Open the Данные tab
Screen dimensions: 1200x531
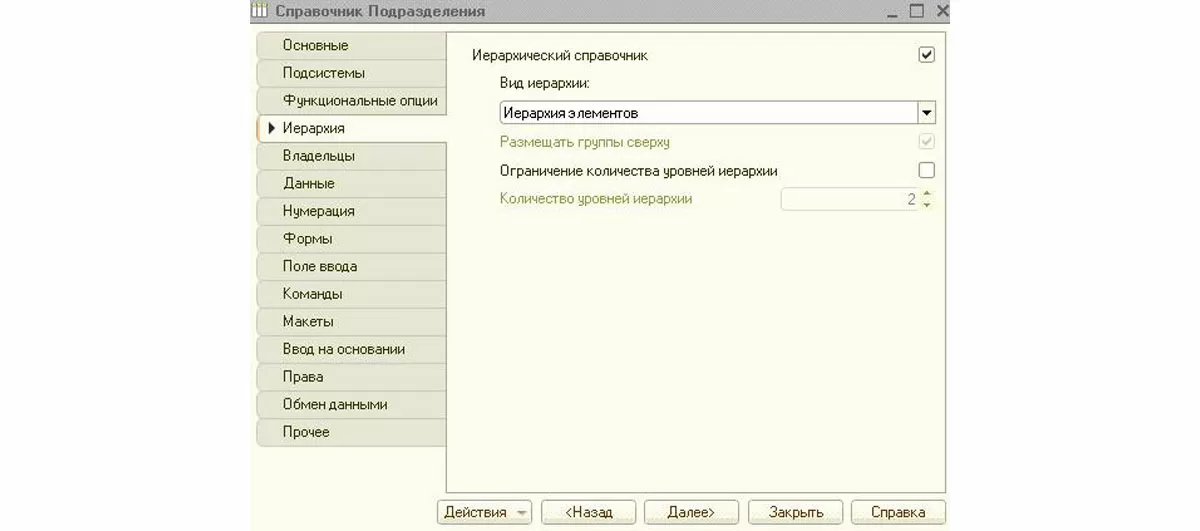tap(351, 184)
